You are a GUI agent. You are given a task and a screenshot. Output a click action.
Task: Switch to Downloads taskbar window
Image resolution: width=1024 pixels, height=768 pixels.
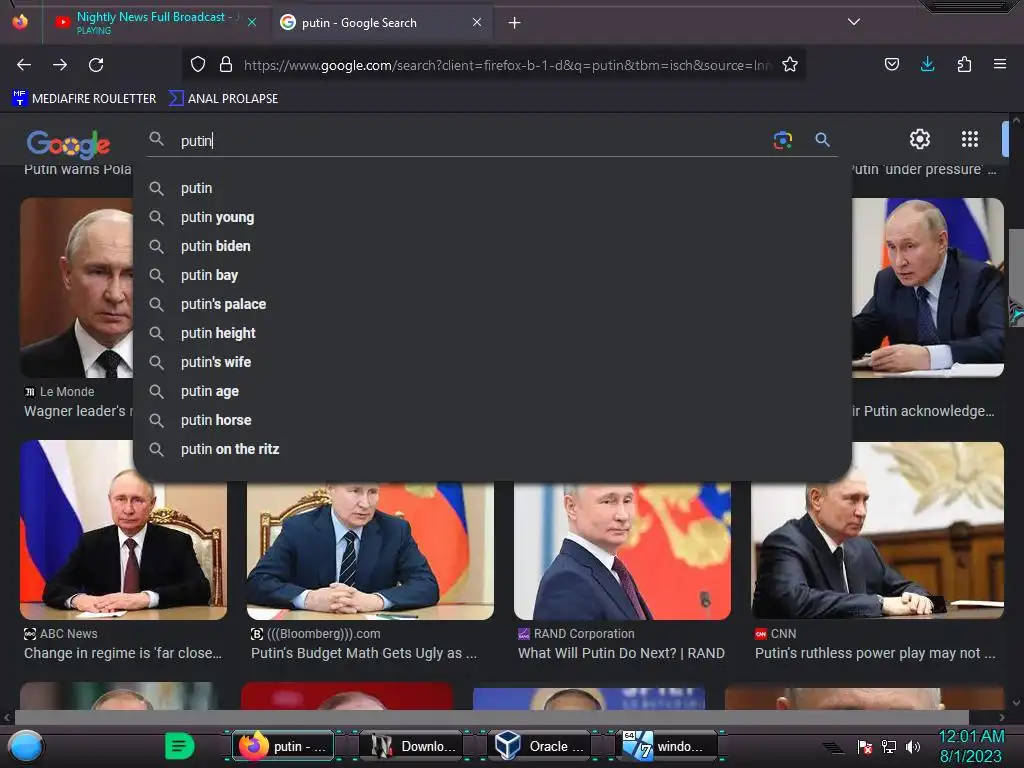[411, 746]
